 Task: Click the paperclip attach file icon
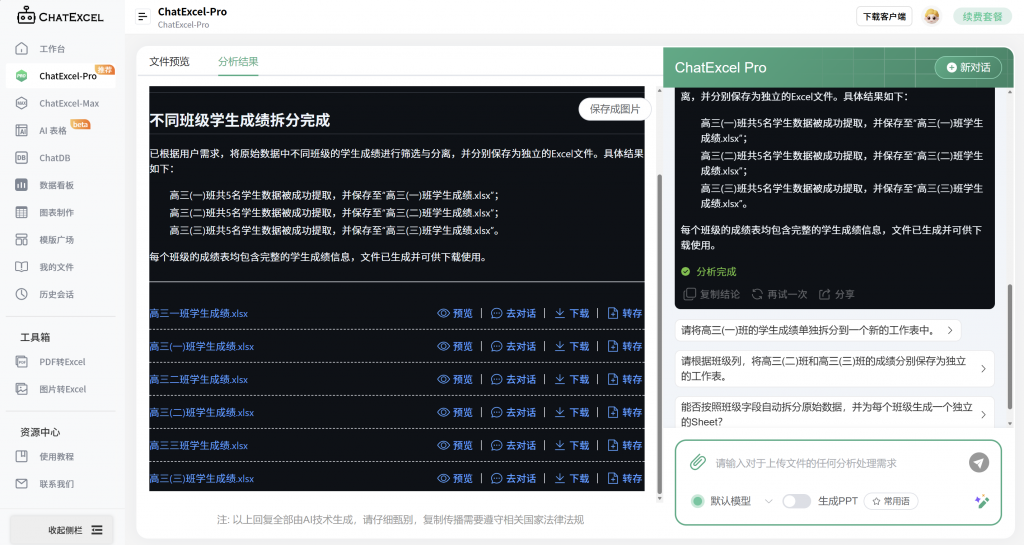[x=697, y=463]
